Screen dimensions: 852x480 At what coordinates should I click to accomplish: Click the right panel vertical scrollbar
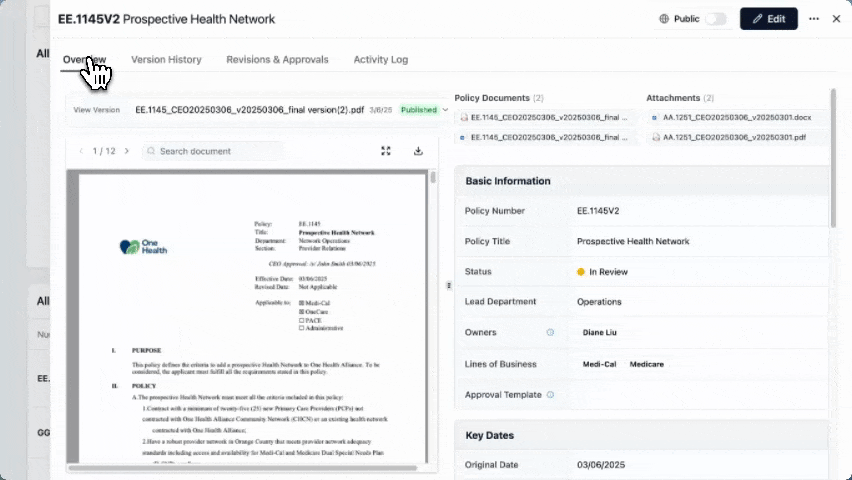[833, 158]
